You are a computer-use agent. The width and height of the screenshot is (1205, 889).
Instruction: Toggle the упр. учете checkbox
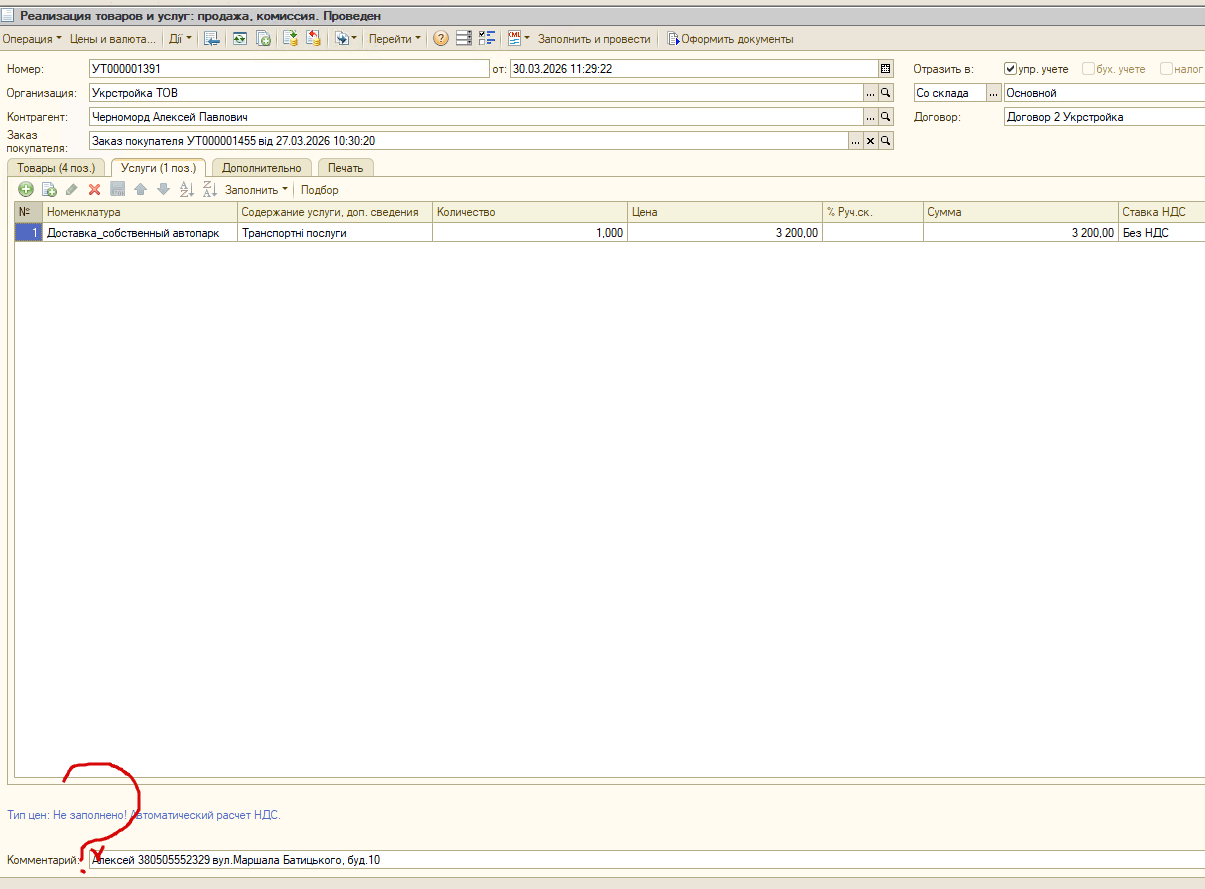point(1010,69)
